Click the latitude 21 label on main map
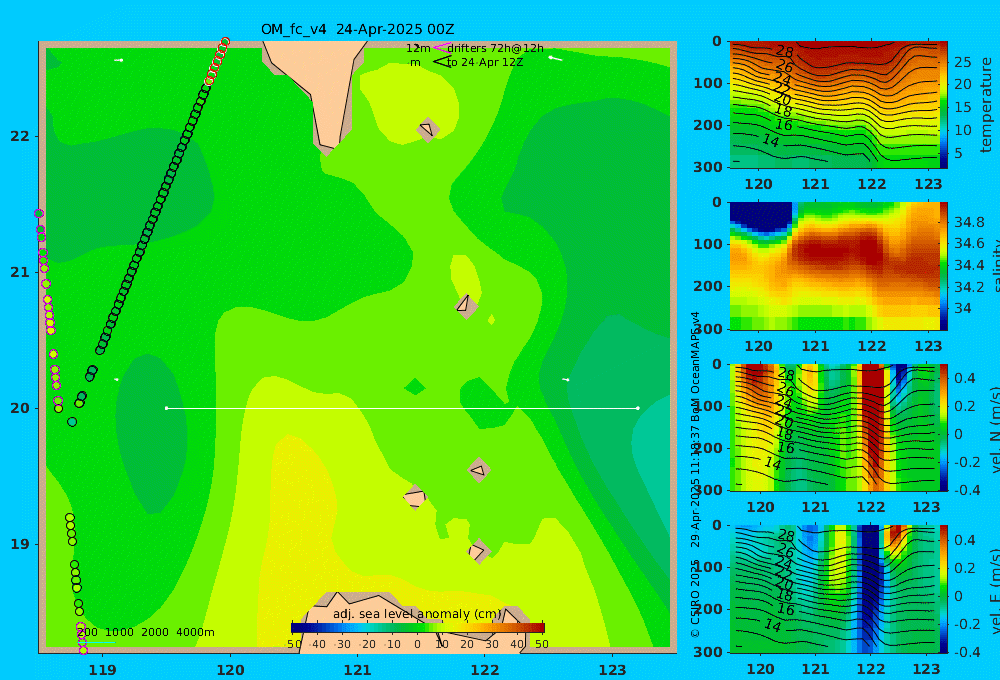This screenshot has width=1000, height=680. [x=20, y=272]
